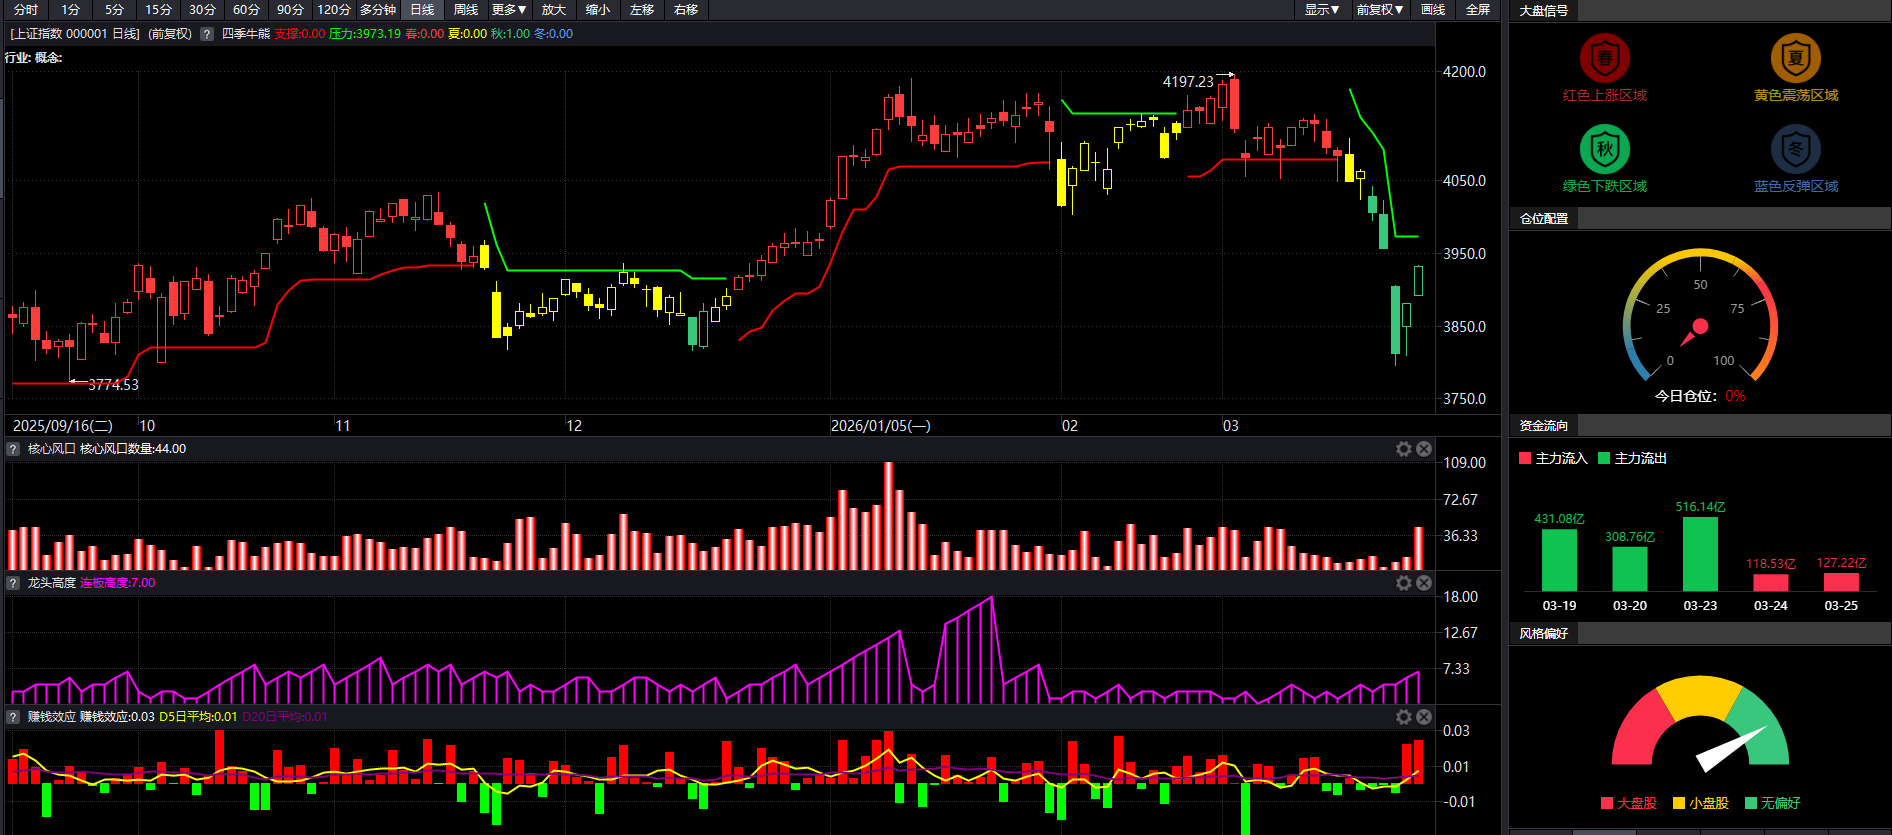Expand the 更多 timeframe dropdown
Screen dimensions: 1892x835
509,10
